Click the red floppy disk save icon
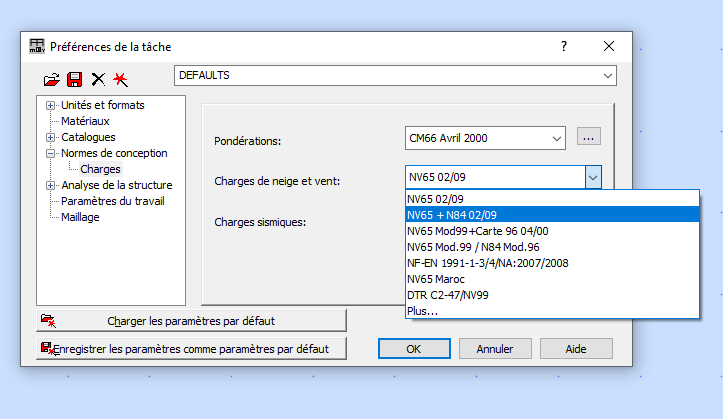 (x=75, y=80)
